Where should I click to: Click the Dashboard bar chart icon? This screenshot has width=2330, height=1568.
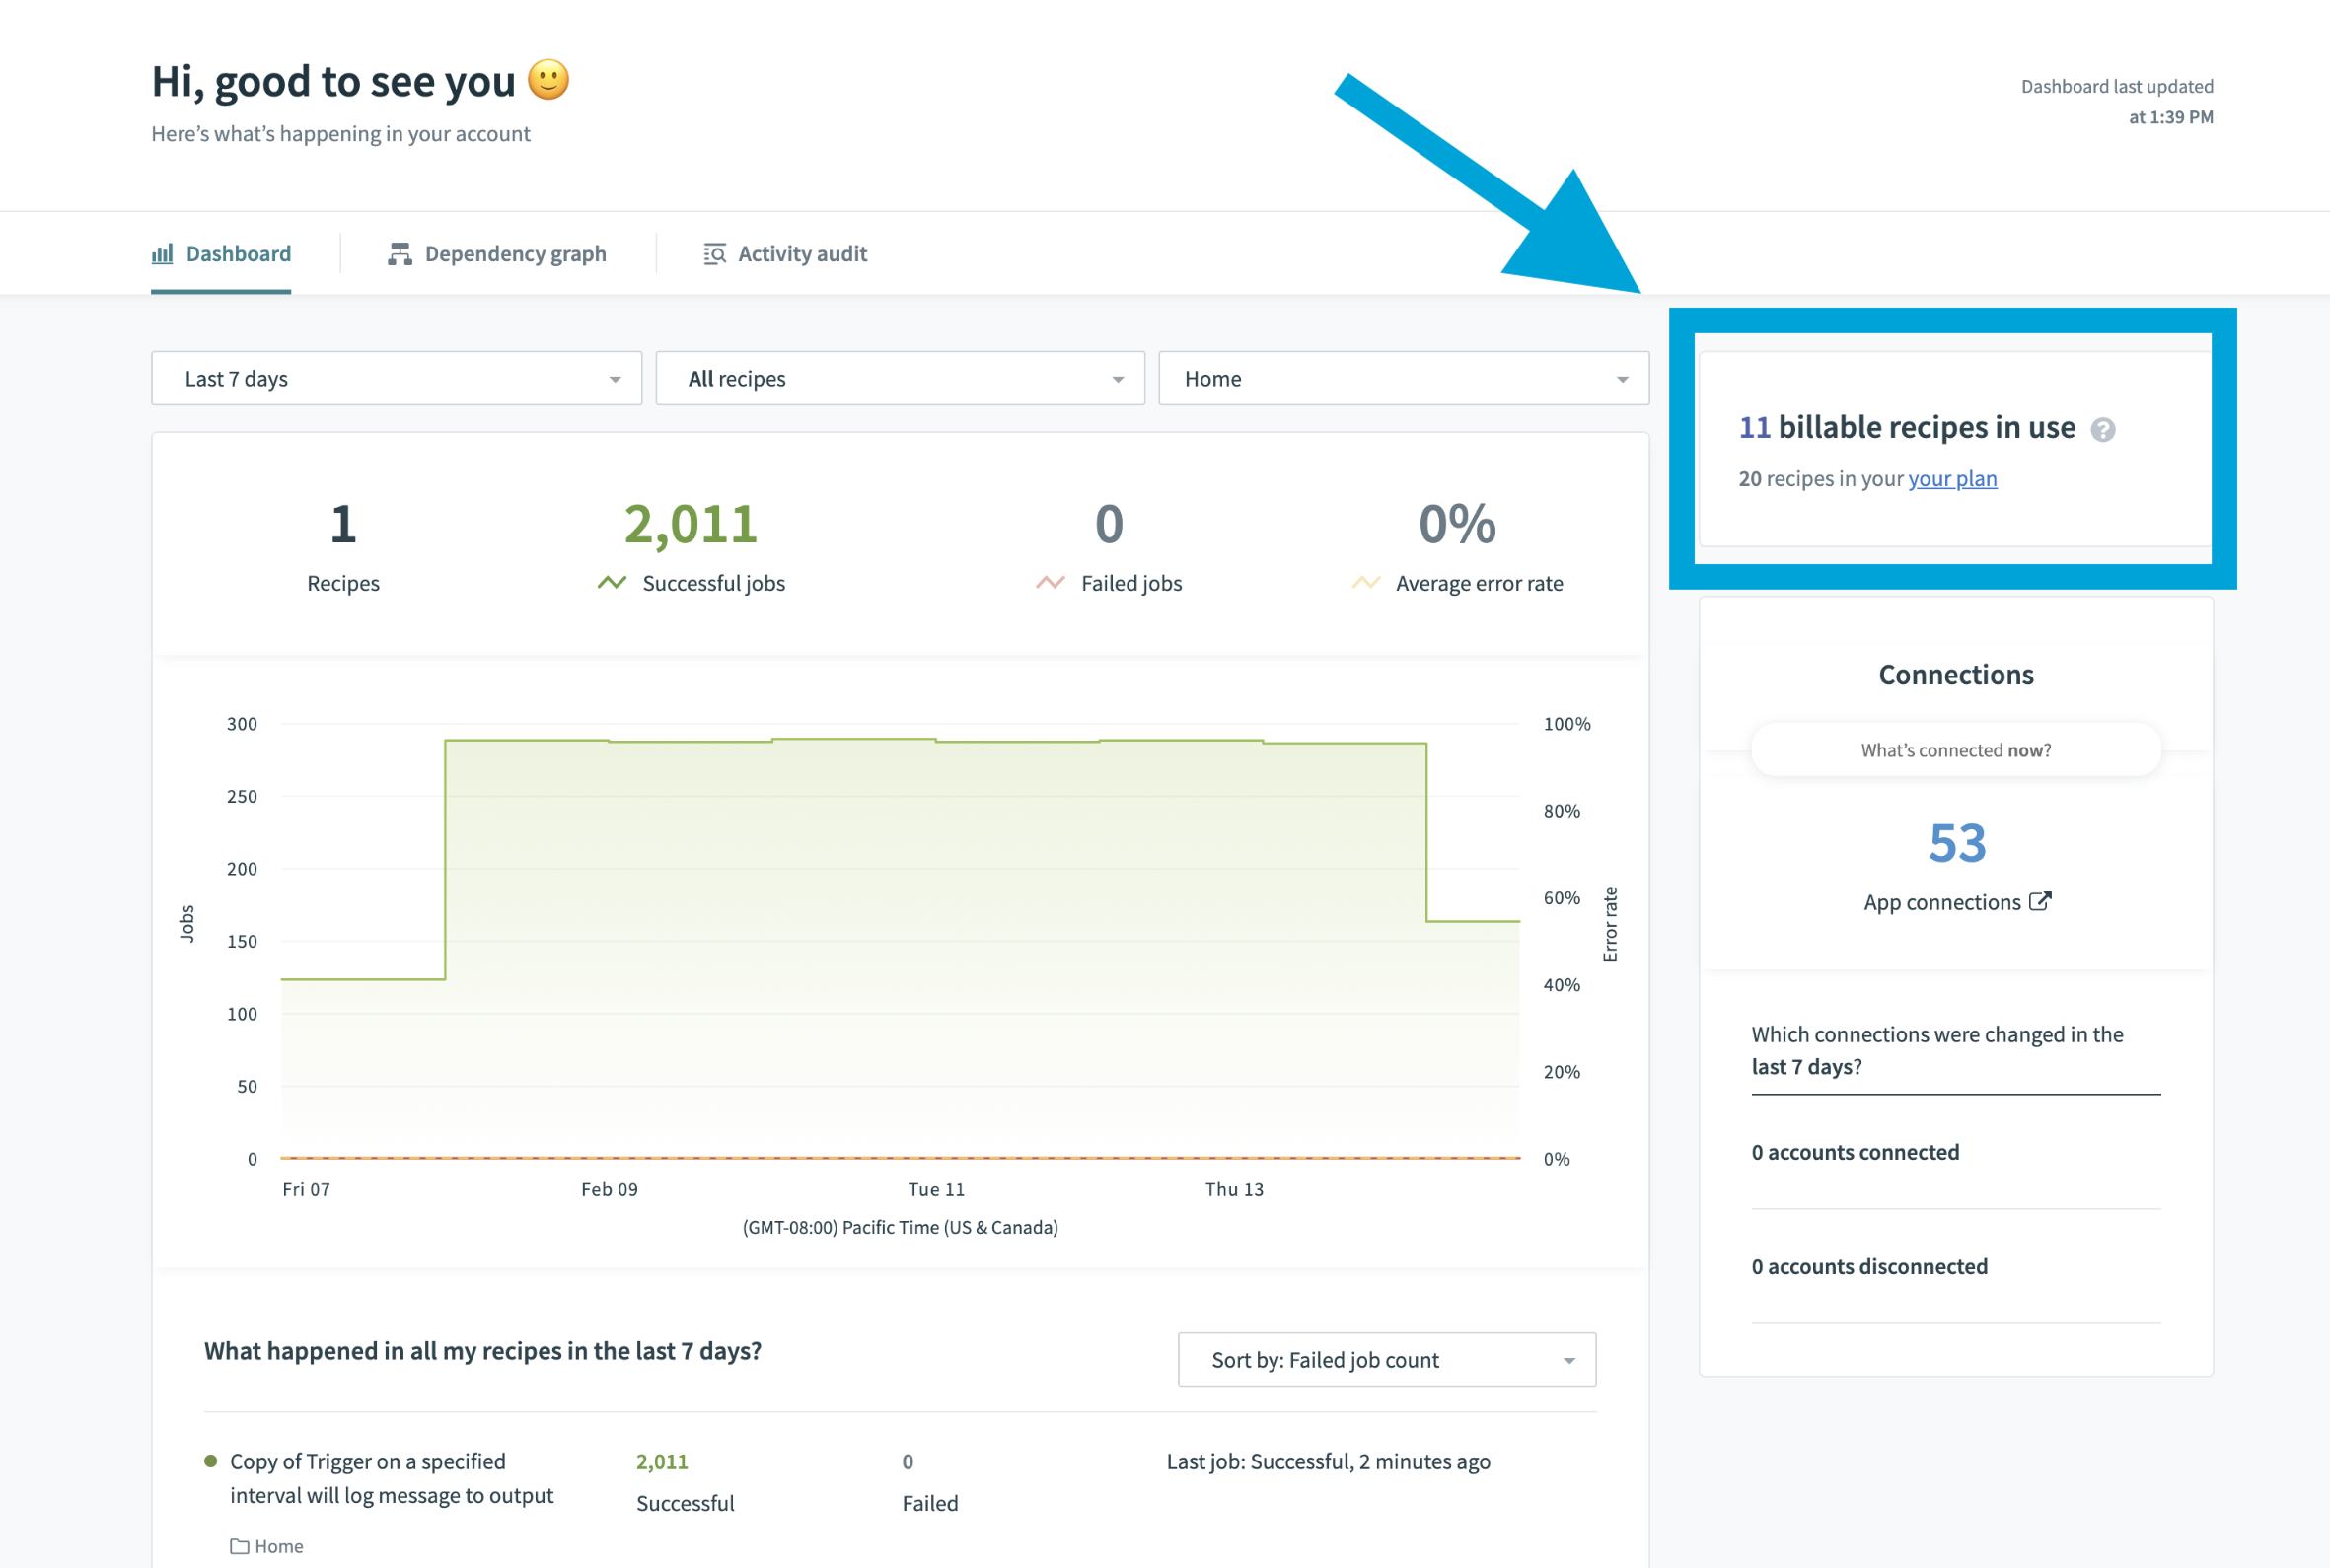[162, 254]
